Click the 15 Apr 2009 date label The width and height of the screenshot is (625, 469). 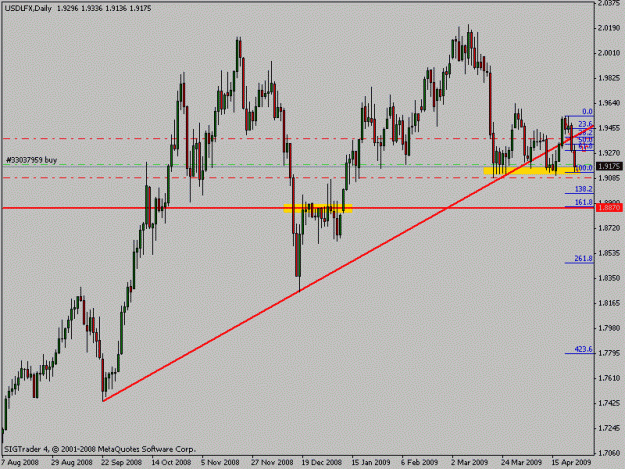(571, 462)
